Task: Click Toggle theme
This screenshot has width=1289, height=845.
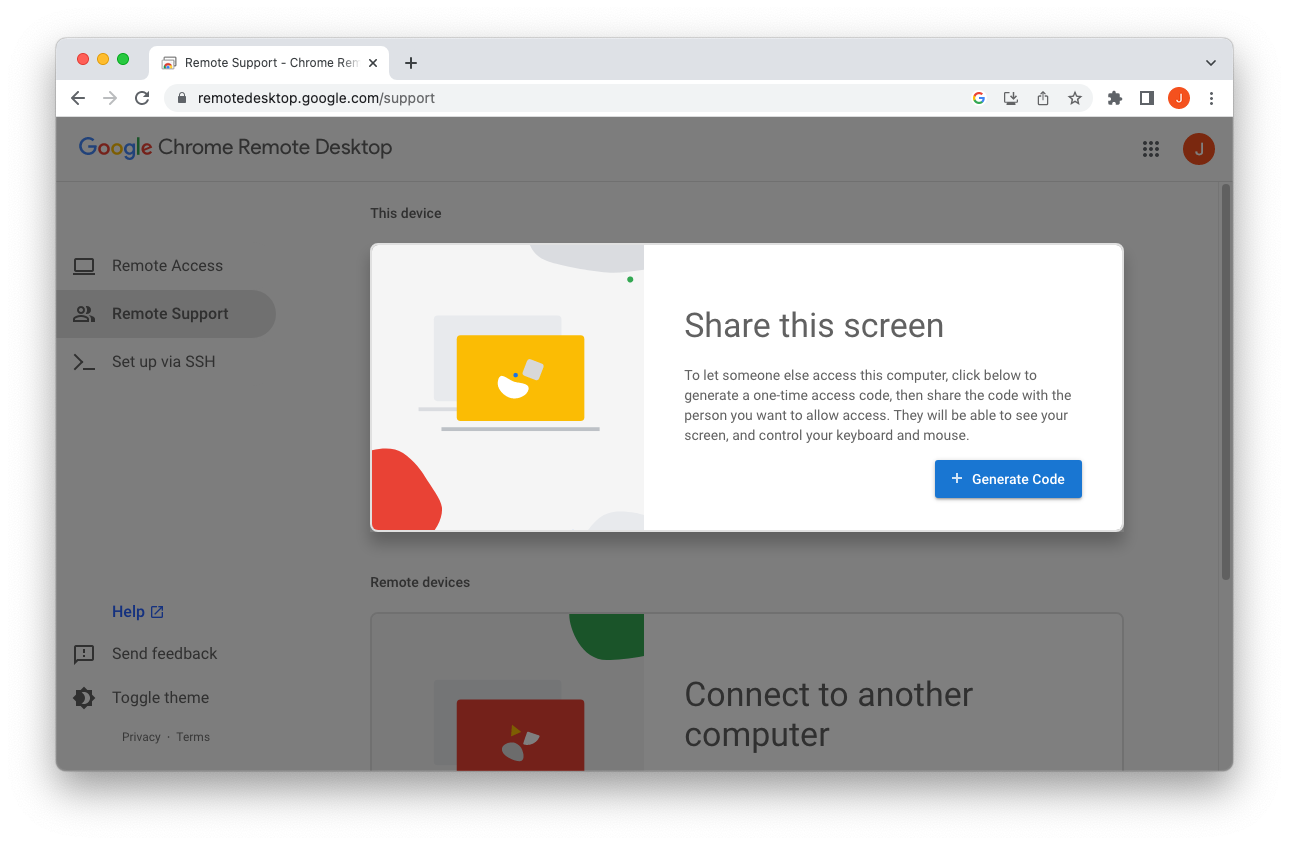Action: pyautogui.click(x=160, y=698)
